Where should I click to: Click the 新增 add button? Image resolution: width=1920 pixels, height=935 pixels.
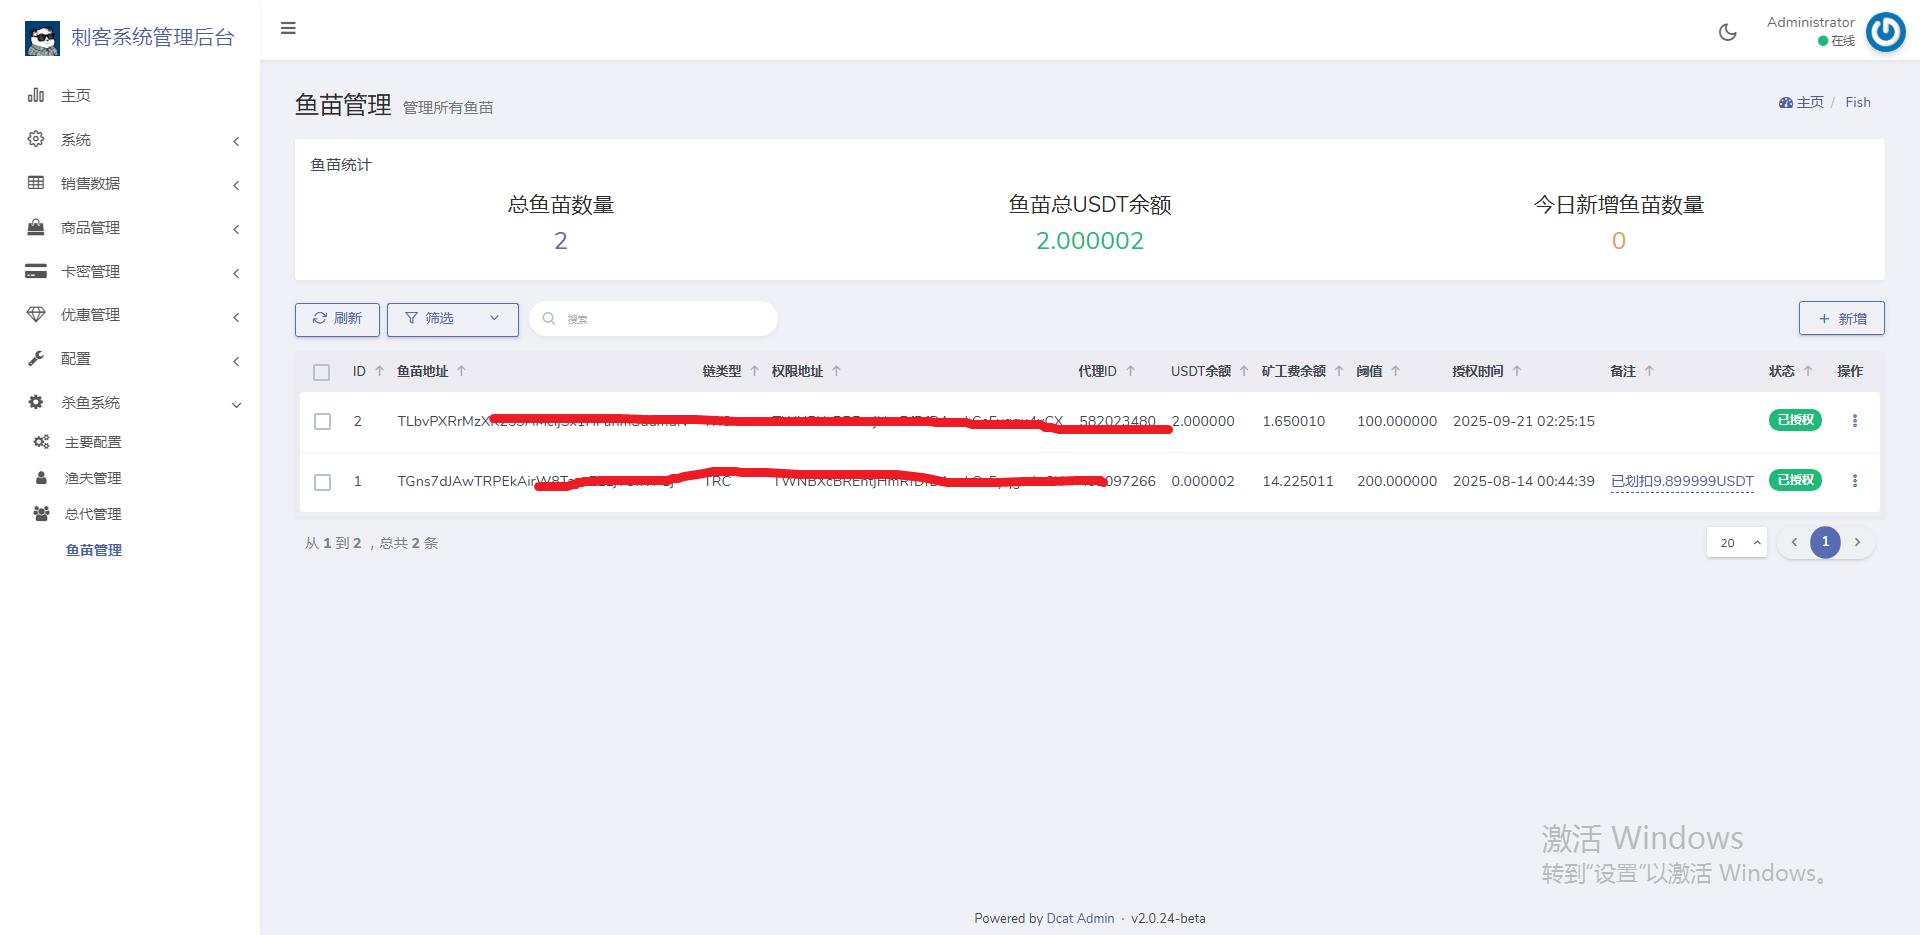[1841, 319]
